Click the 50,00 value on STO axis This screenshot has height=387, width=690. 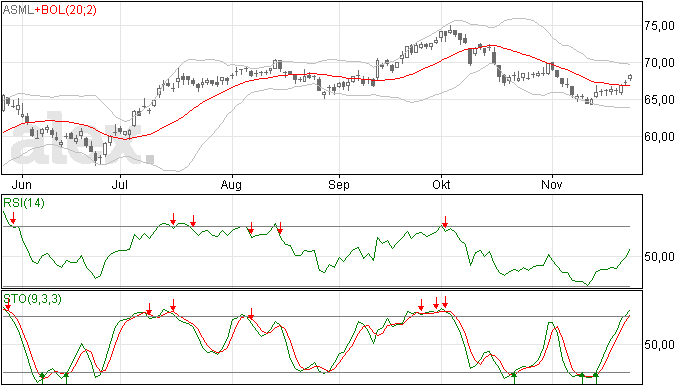(659, 345)
